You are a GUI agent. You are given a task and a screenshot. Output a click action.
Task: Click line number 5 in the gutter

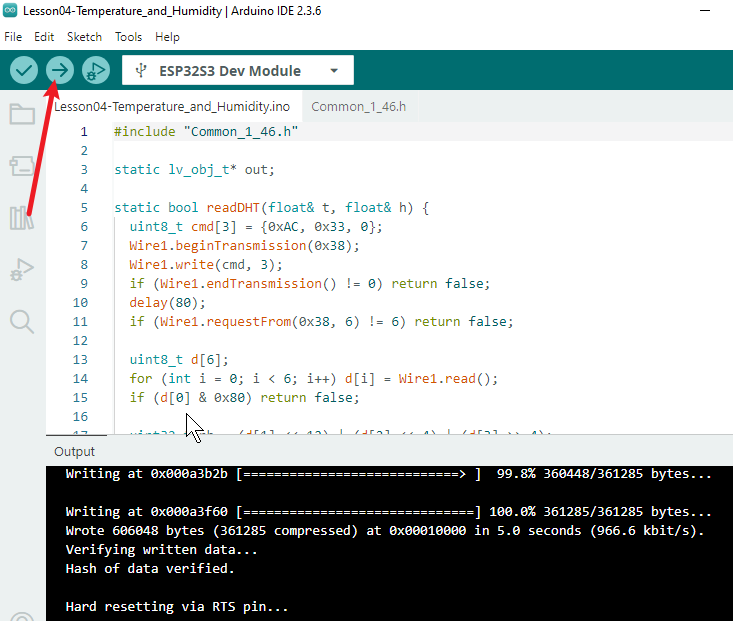(84, 208)
